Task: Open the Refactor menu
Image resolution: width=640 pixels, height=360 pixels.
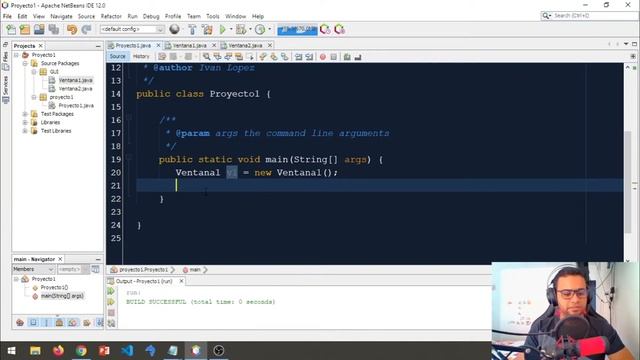Action: (x=111, y=16)
